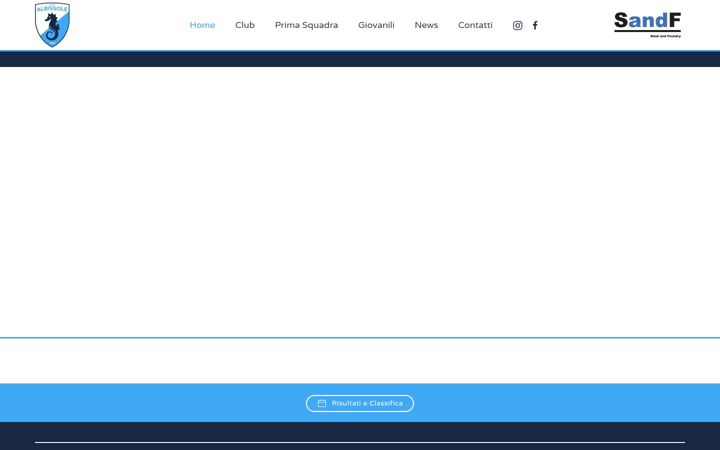Click the Albissole seahorse club crest logo
720x450 pixels.
point(52,24)
